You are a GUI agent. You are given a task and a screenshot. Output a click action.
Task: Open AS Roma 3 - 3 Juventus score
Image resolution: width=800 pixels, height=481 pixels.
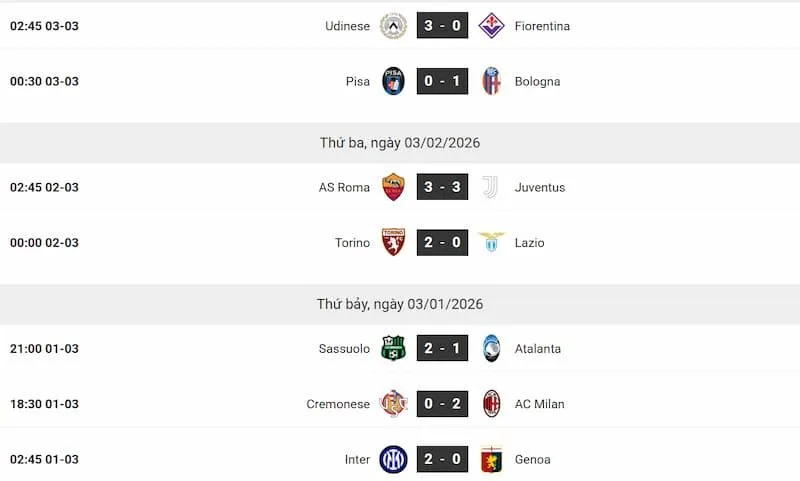442,187
